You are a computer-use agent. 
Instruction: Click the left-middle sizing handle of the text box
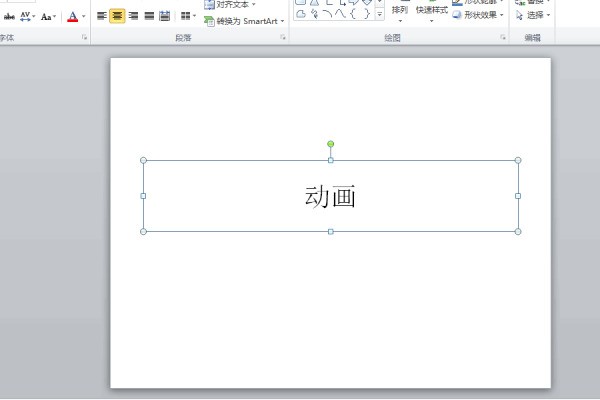tap(143, 196)
